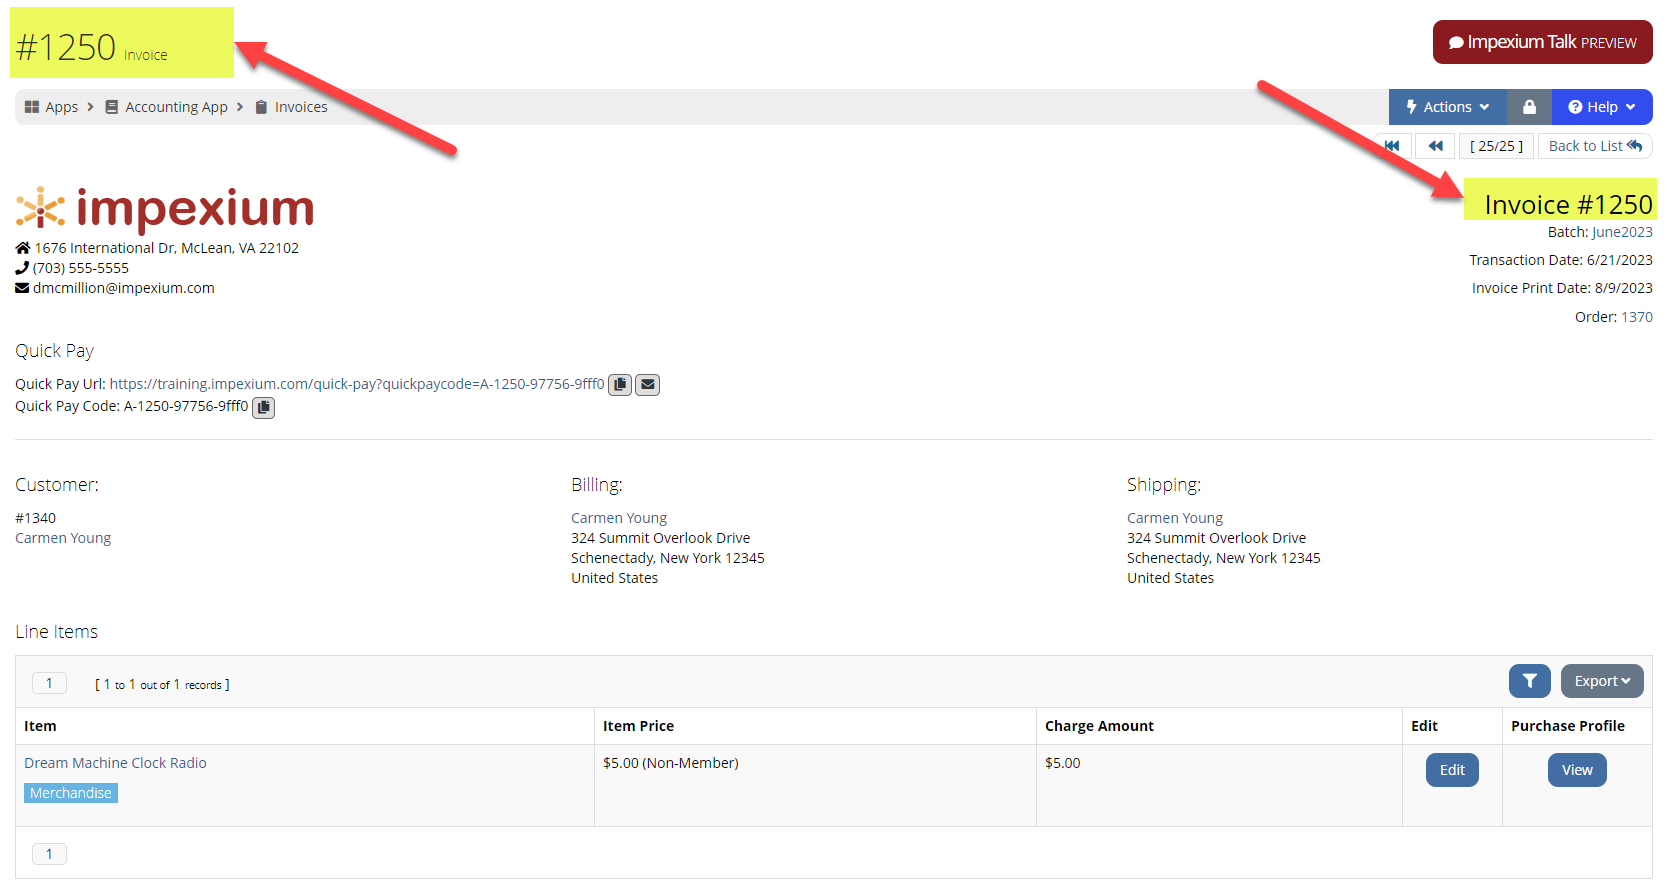Click the Merchandise tag
Image resolution: width=1667 pixels, height=883 pixels.
[71, 793]
